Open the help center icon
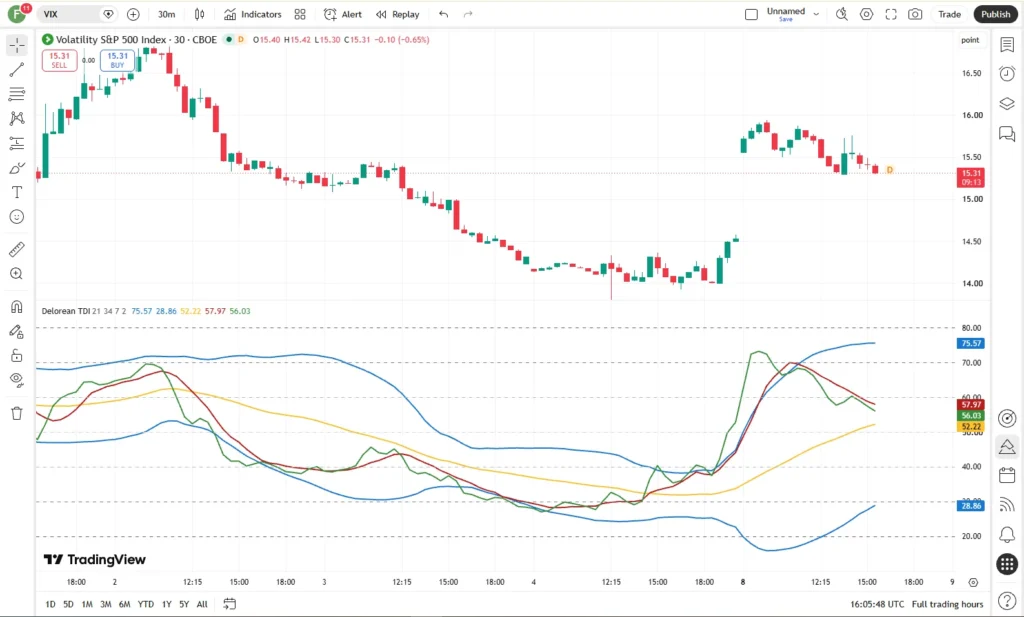 [1007, 601]
